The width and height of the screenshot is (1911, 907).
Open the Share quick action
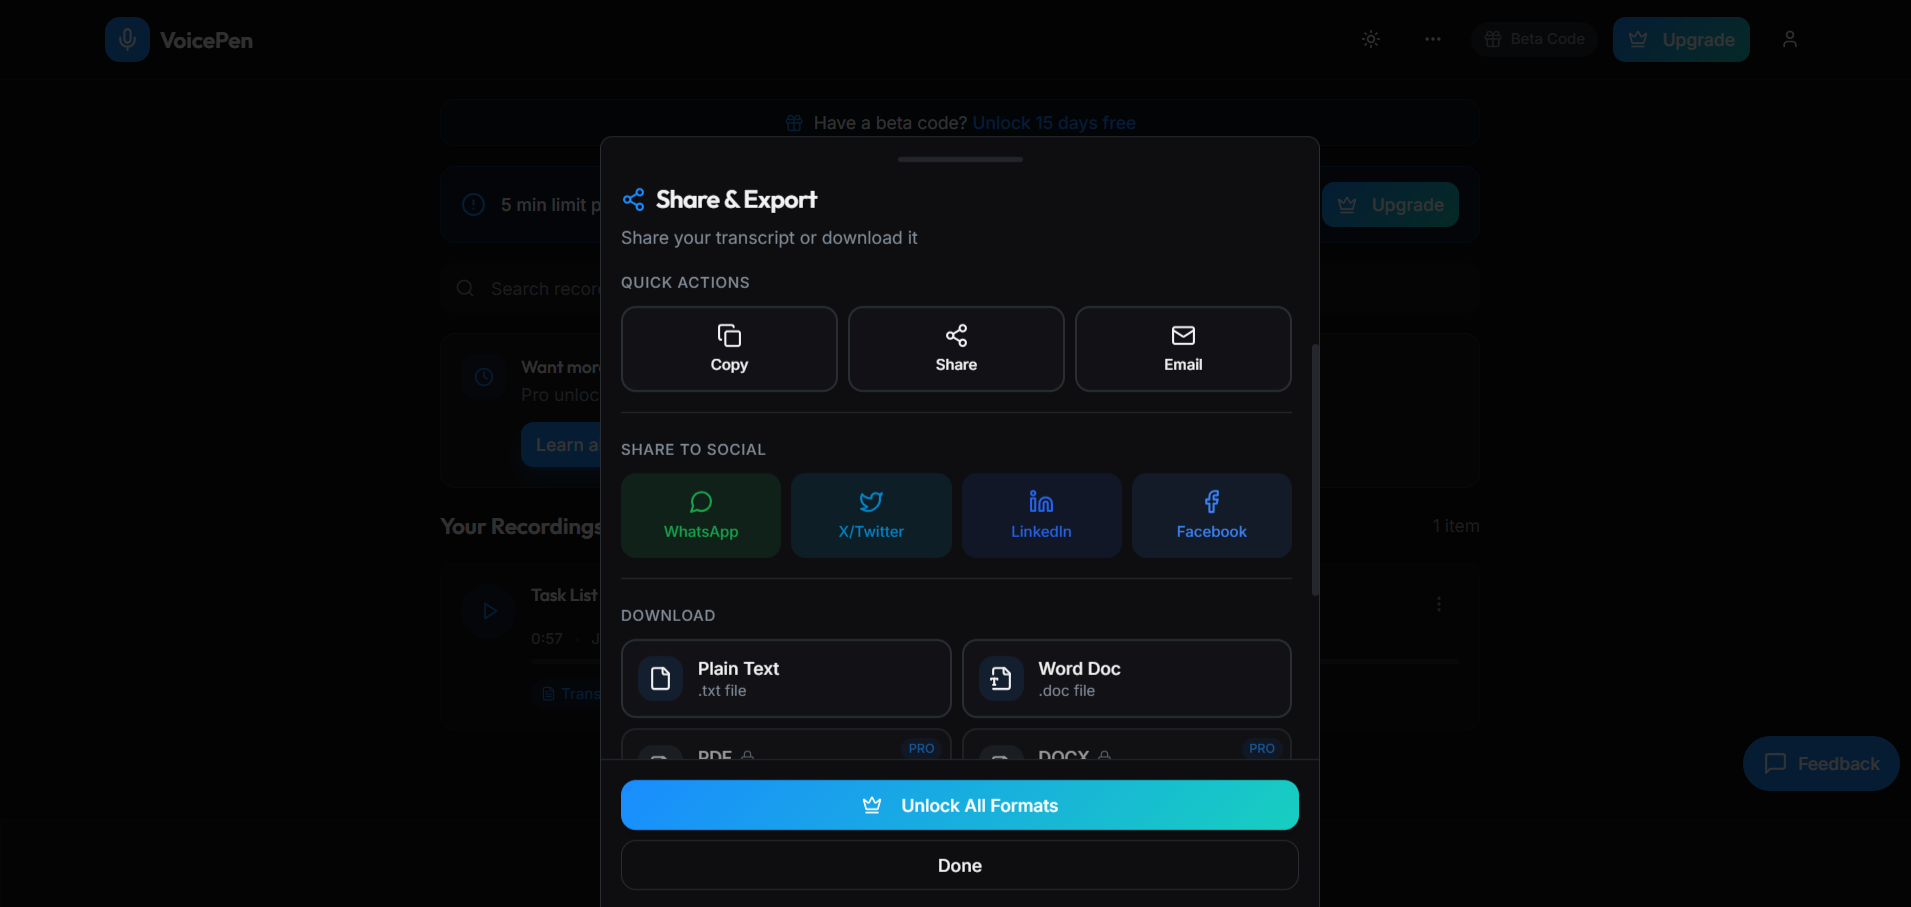point(956,349)
